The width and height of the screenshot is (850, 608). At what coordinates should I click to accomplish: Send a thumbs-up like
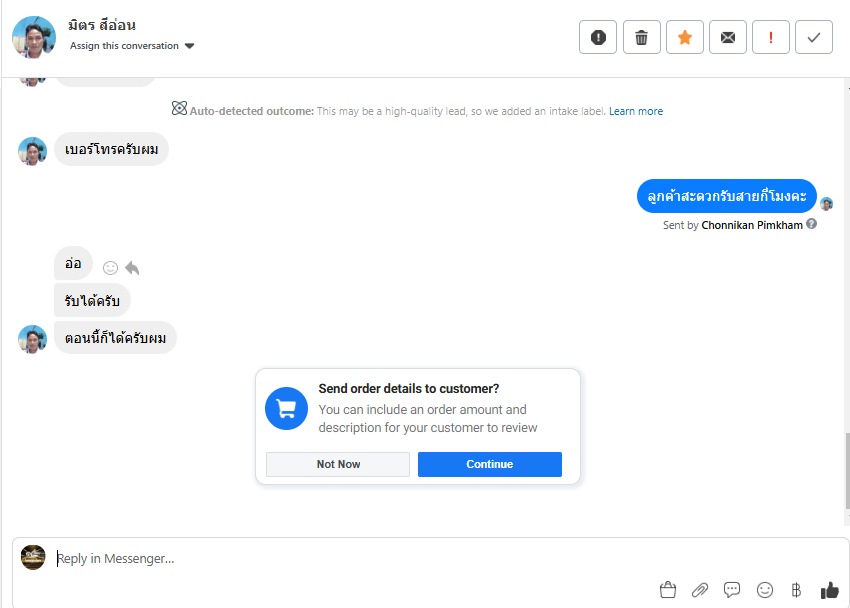(829, 590)
